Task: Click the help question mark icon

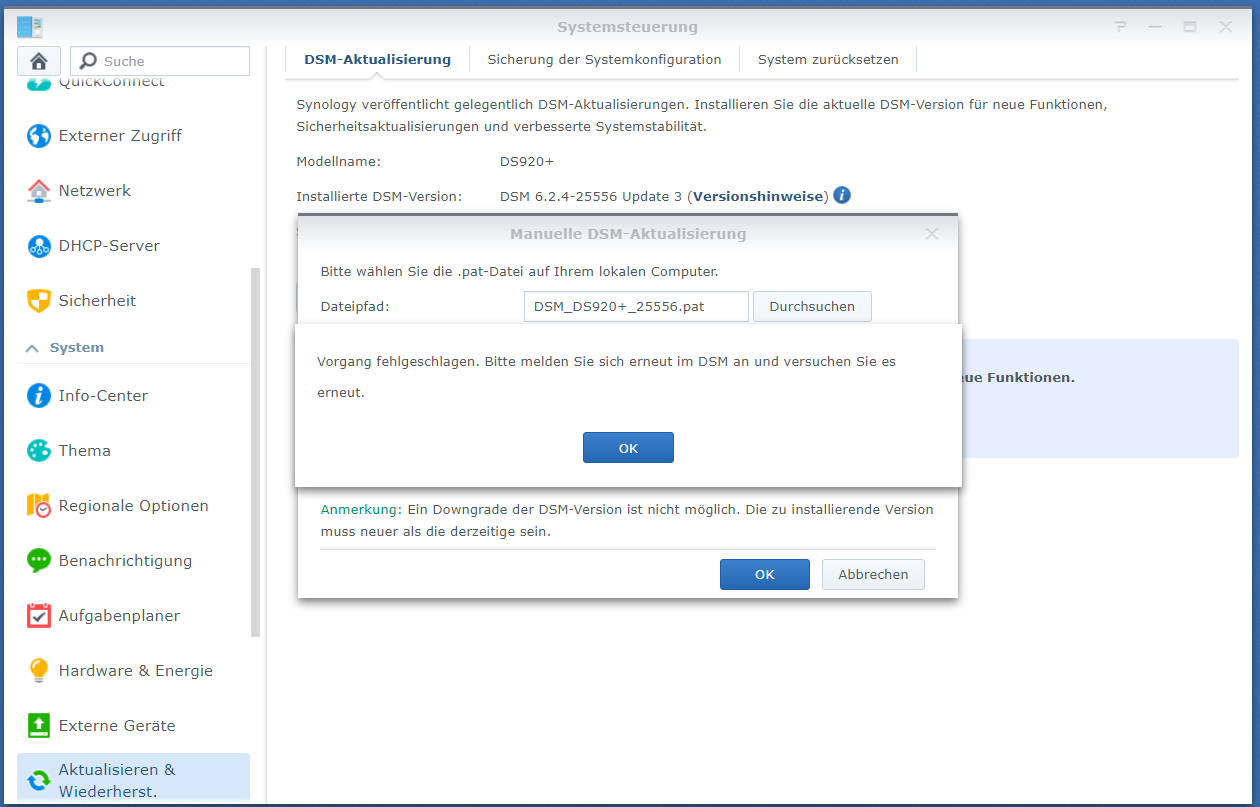Action: pos(1121,27)
